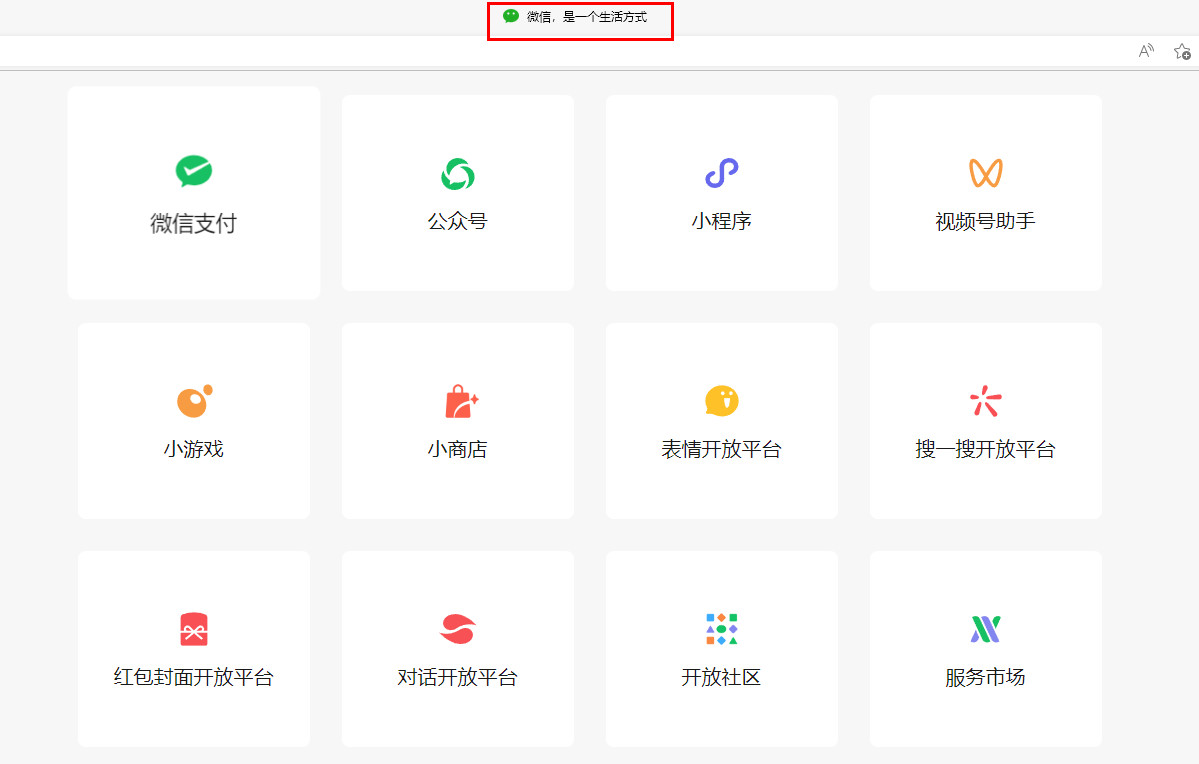Click the red 对话开放平台 swoosh icon
The image size is (1199, 764).
pos(458,629)
